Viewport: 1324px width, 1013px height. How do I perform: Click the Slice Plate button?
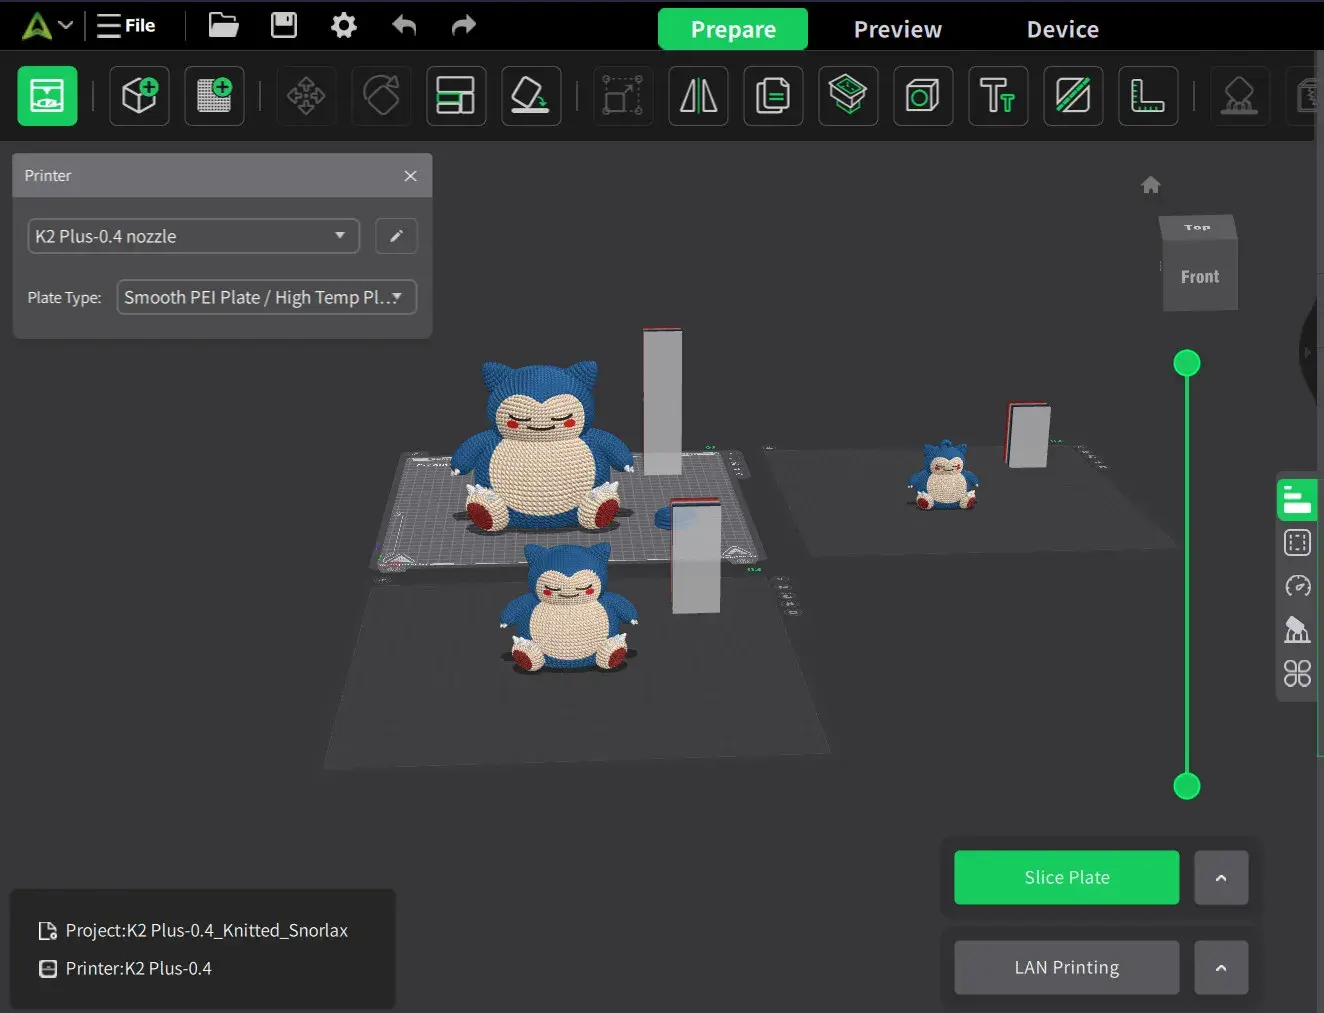click(1066, 877)
